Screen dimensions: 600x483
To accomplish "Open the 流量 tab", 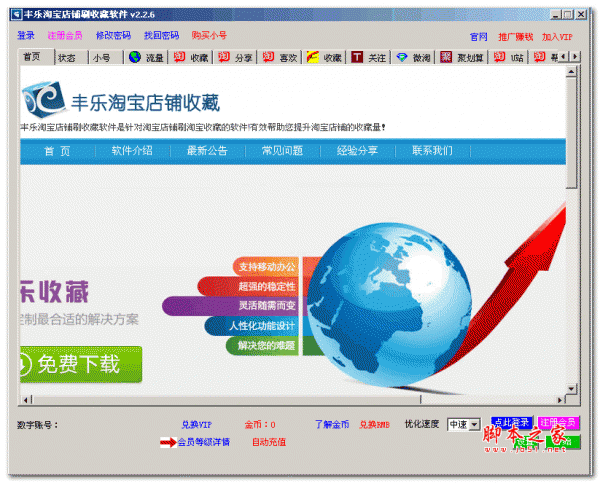I will [147, 58].
